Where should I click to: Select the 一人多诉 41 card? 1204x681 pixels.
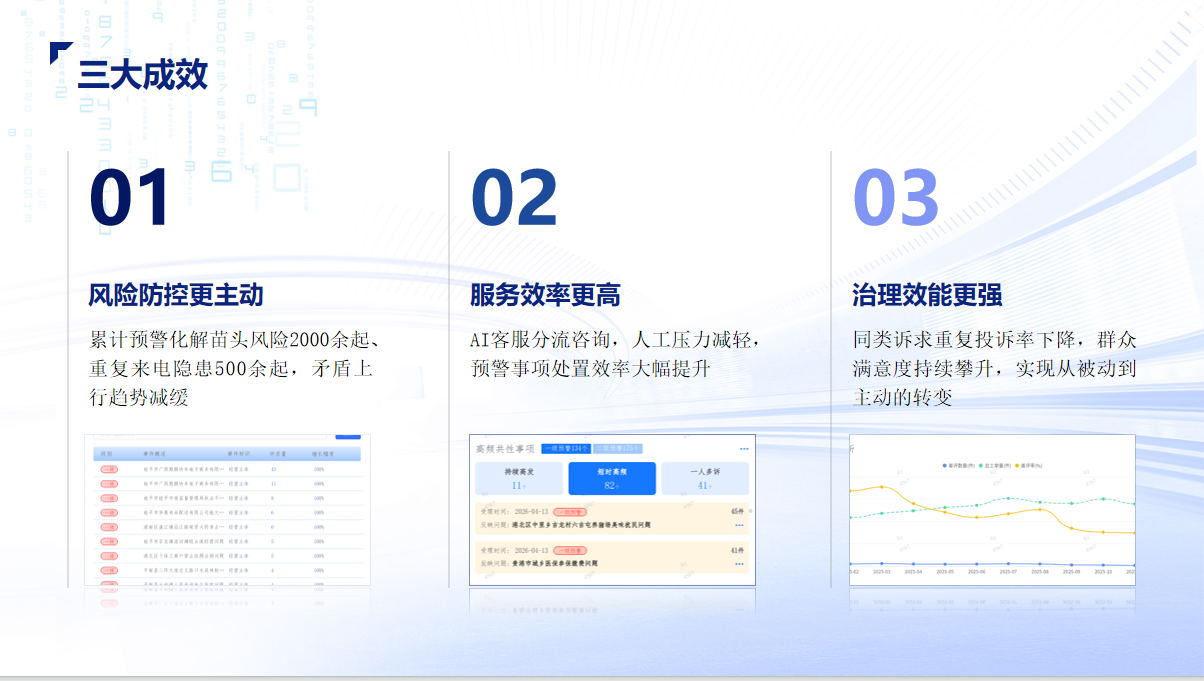[705, 479]
